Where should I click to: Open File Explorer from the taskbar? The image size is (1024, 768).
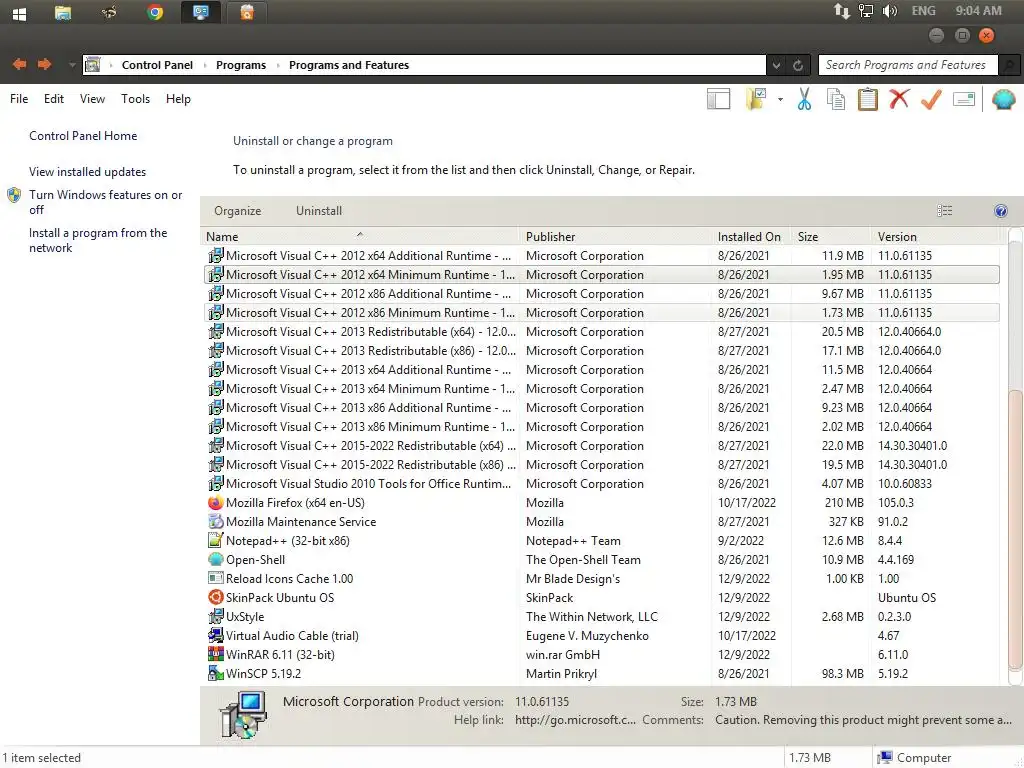pyautogui.click(x=63, y=12)
